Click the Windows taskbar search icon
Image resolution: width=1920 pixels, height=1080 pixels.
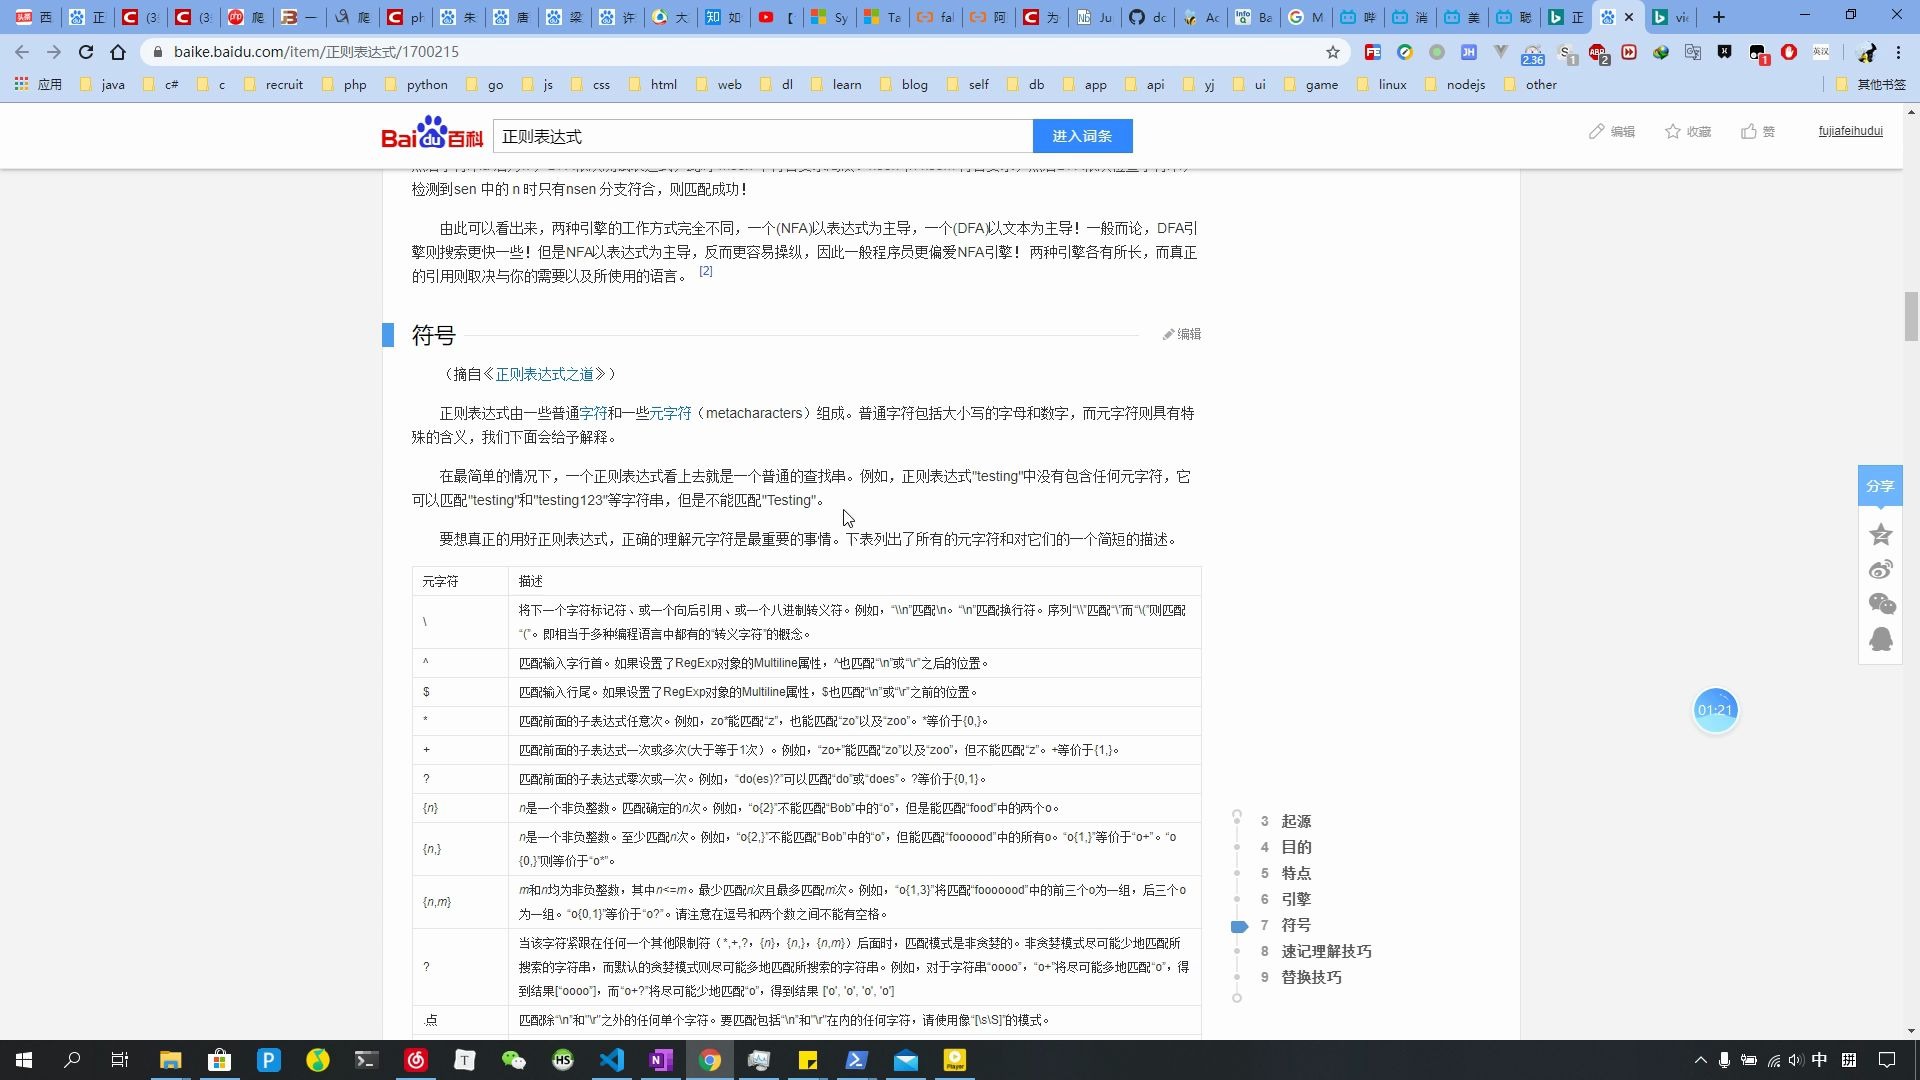pos(71,1059)
